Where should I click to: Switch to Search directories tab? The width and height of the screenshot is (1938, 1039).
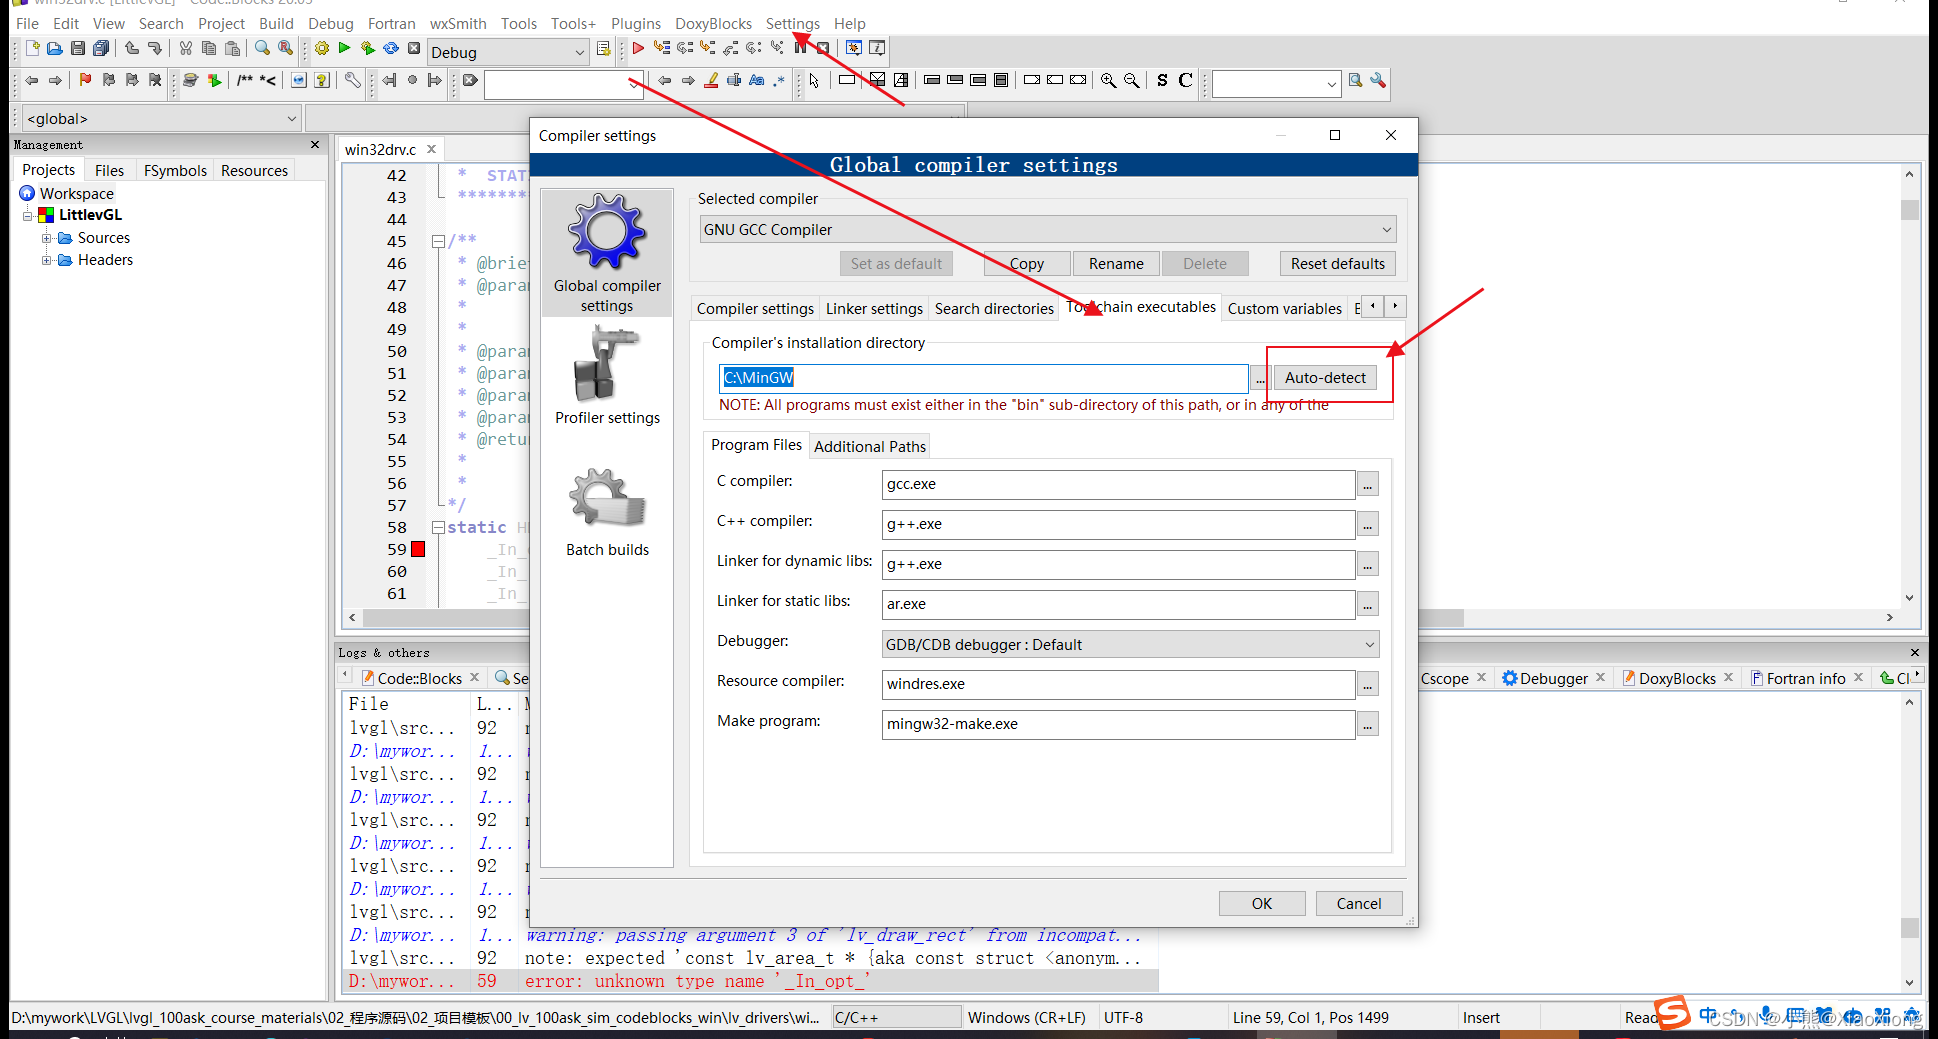tap(994, 308)
